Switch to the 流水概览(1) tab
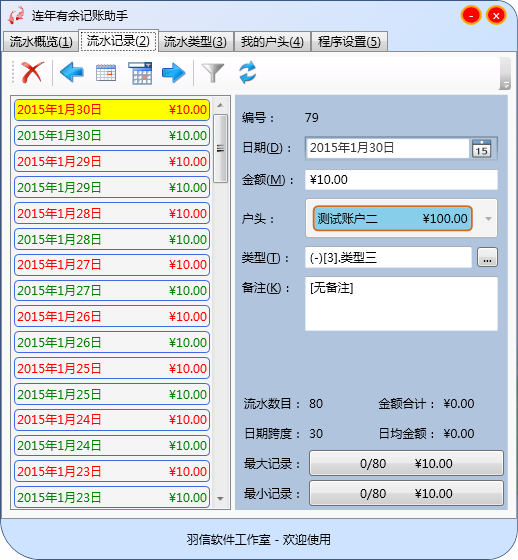 [x=40, y=42]
